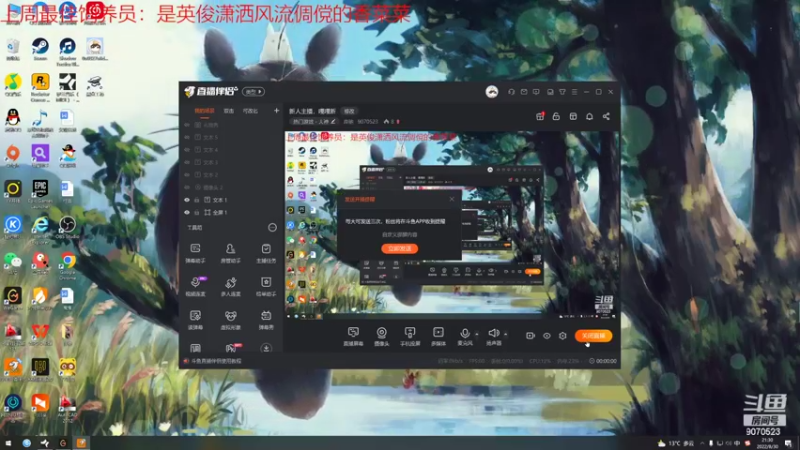Open the hamburger menu in title bar
Screen dimensions: 800x450
tap(574, 92)
